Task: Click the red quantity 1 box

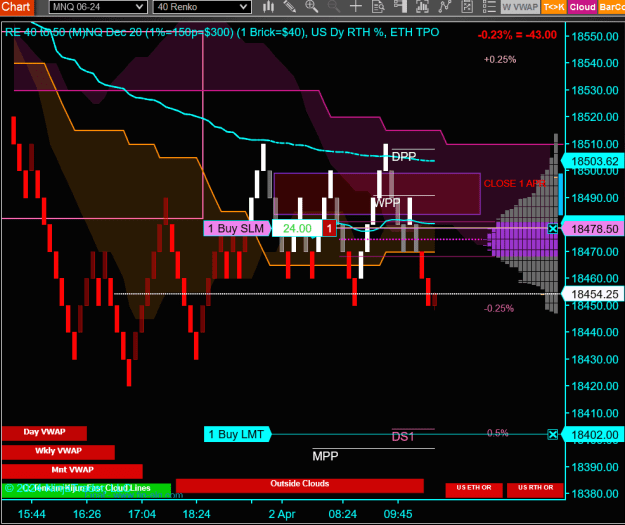Action: click(x=329, y=228)
